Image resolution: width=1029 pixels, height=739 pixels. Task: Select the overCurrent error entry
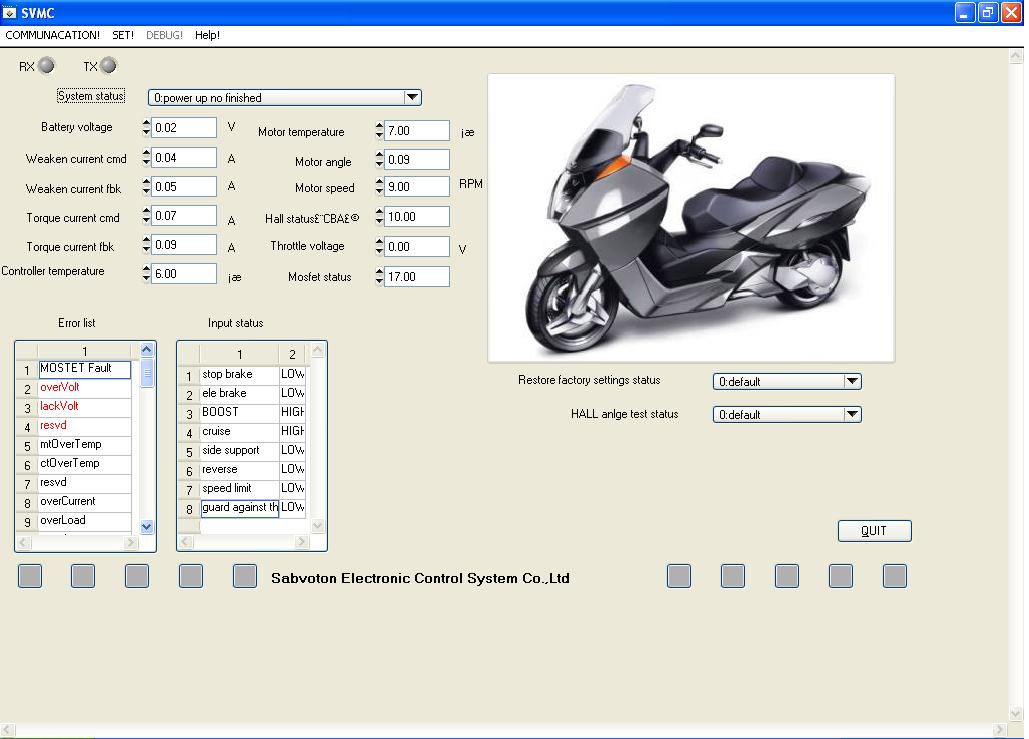[84, 501]
